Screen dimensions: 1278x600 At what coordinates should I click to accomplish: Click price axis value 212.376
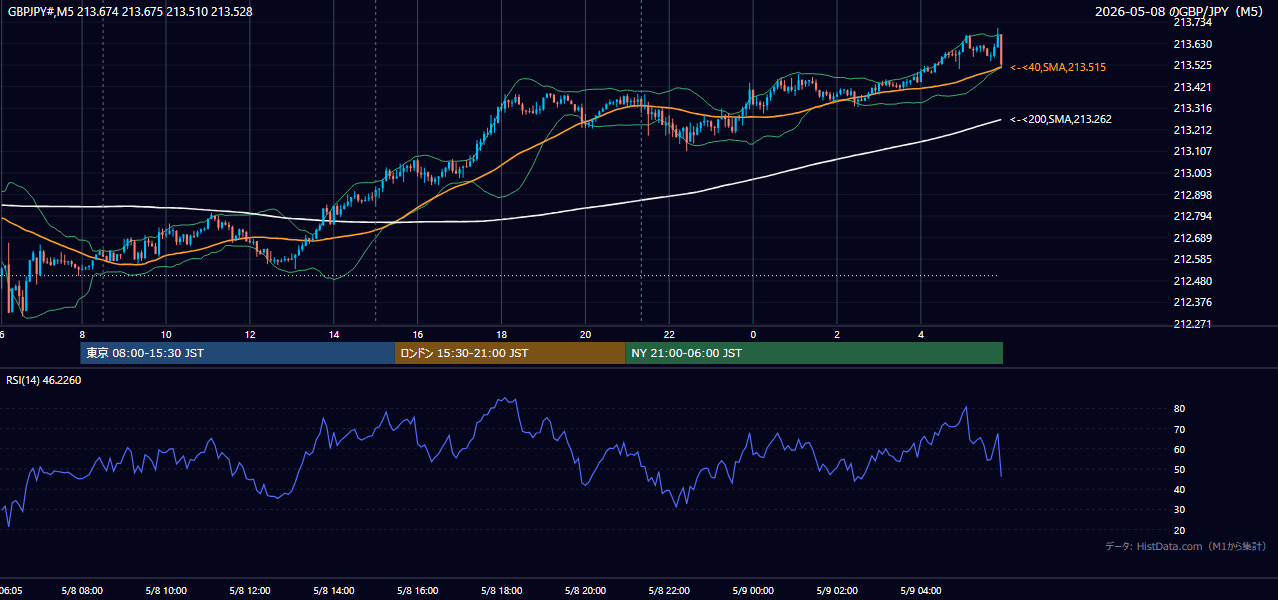tap(1192, 302)
